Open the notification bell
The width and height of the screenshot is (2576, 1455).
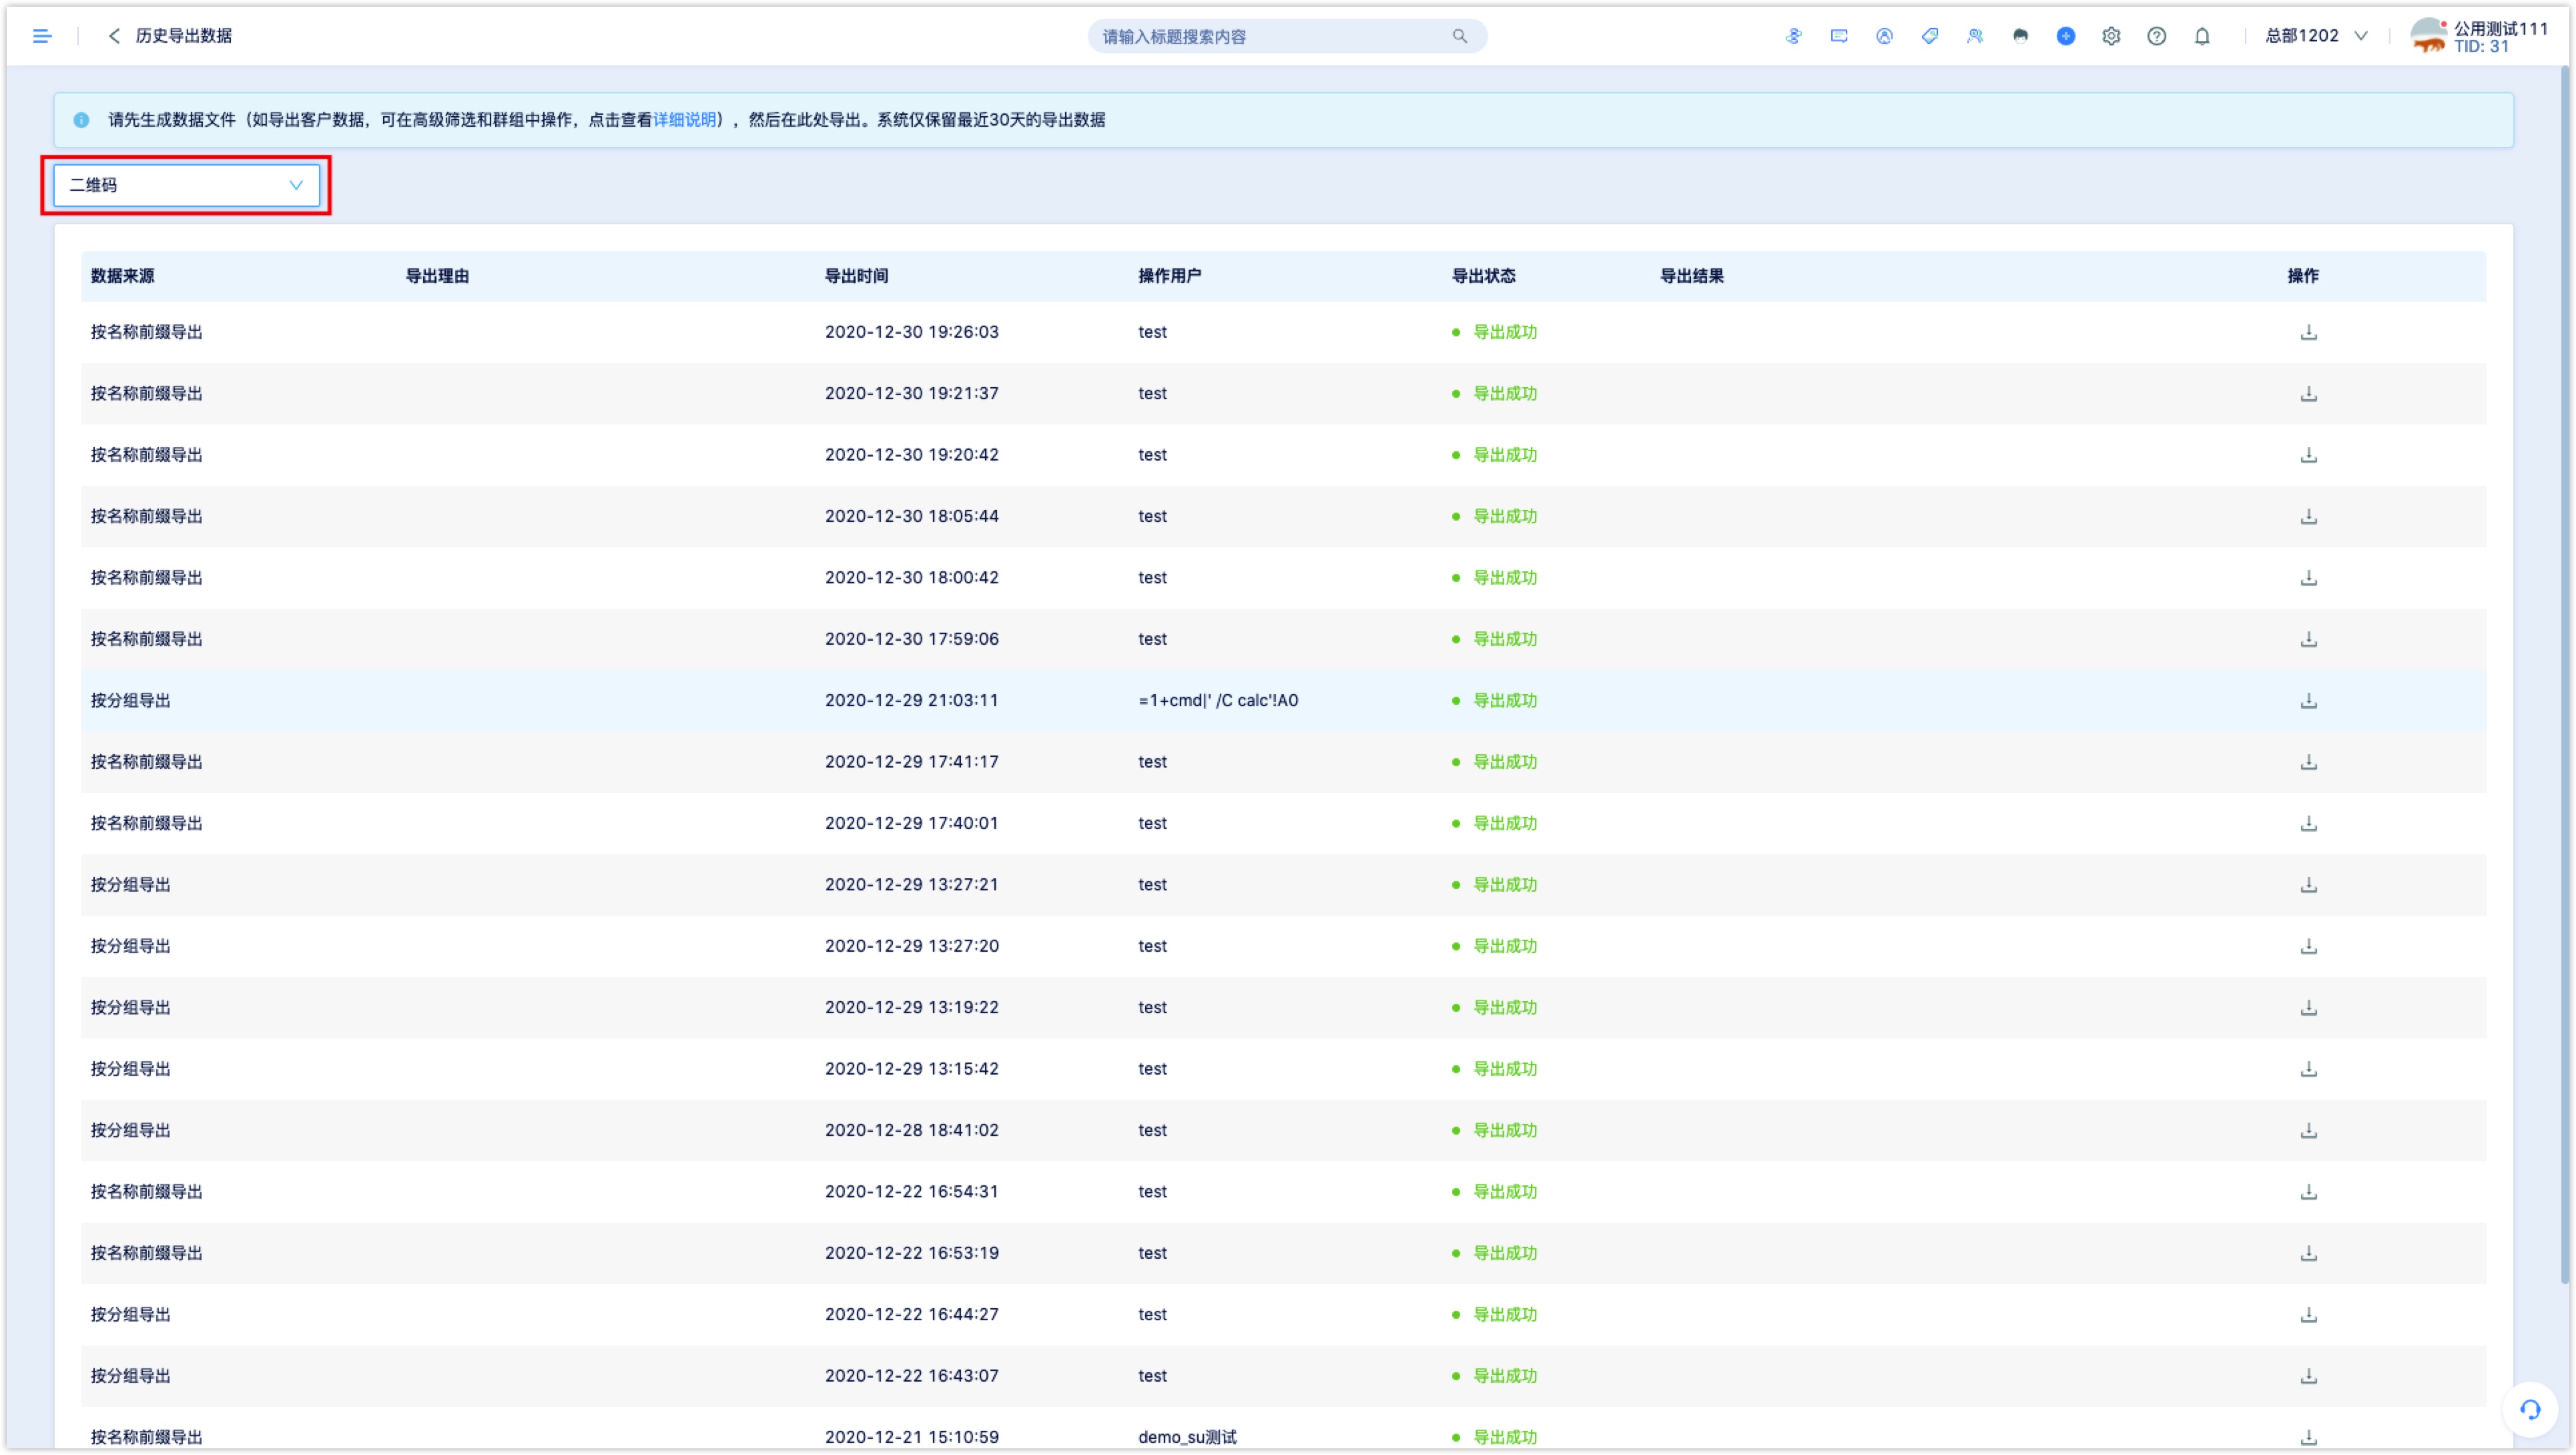click(2202, 36)
